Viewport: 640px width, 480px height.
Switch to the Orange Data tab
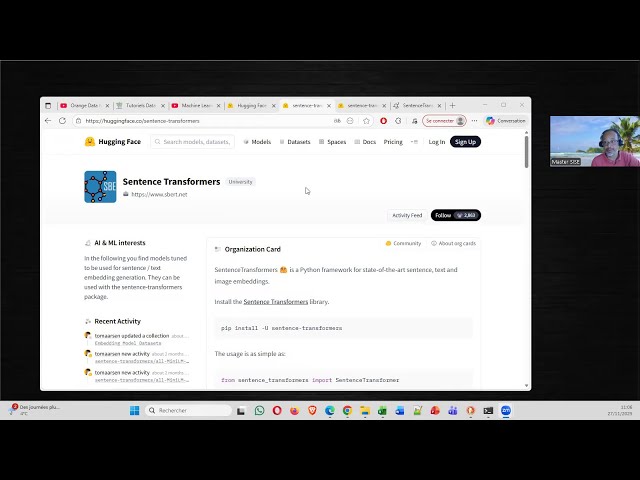coord(84,106)
